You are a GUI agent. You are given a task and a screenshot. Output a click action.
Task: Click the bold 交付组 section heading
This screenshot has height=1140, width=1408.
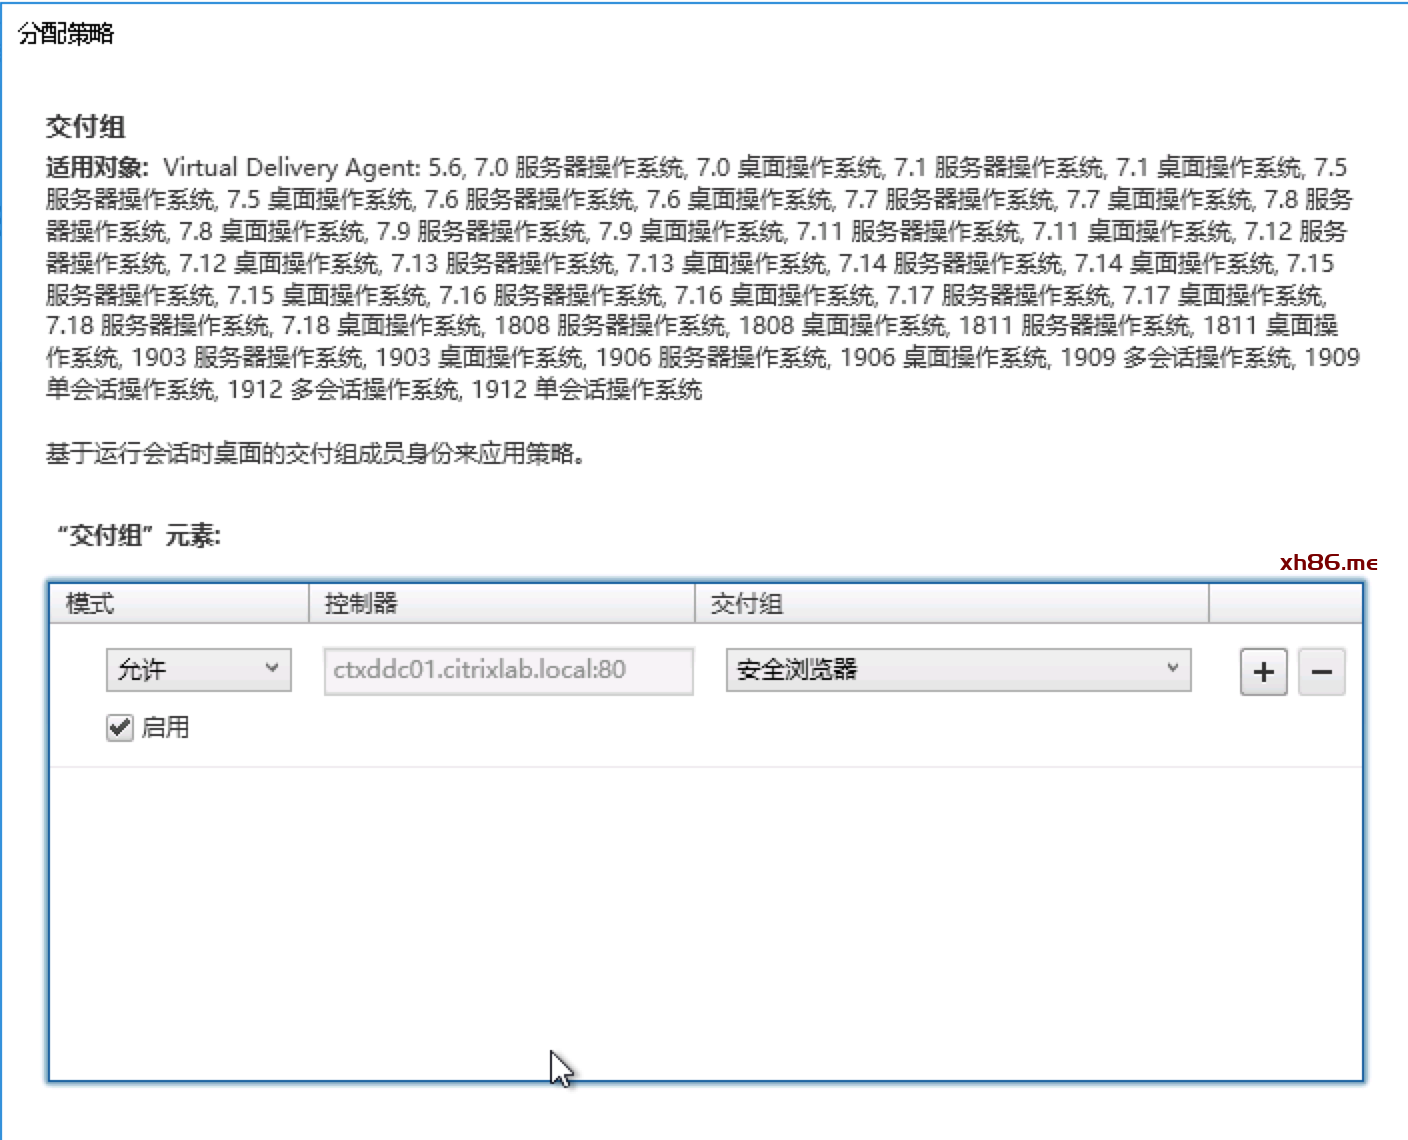pos(86,127)
